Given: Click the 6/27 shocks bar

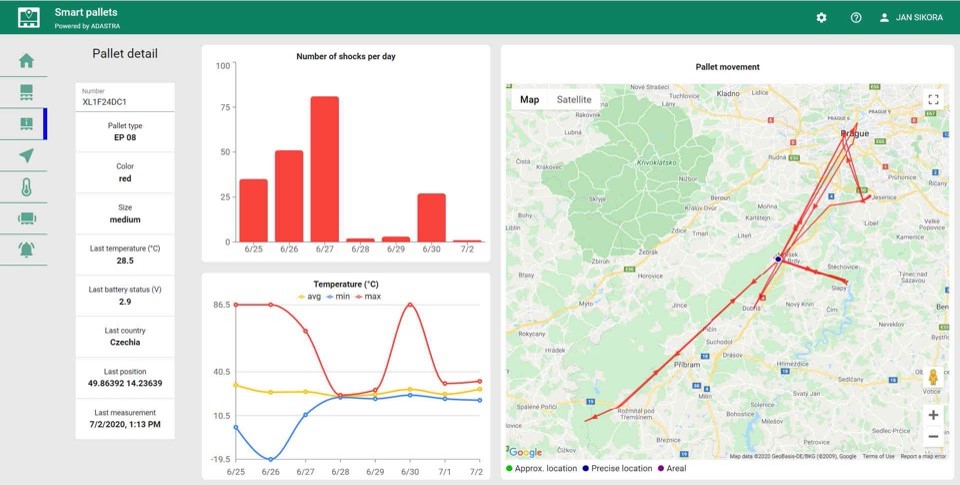Looking at the screenshot, I should pos(324,169).
